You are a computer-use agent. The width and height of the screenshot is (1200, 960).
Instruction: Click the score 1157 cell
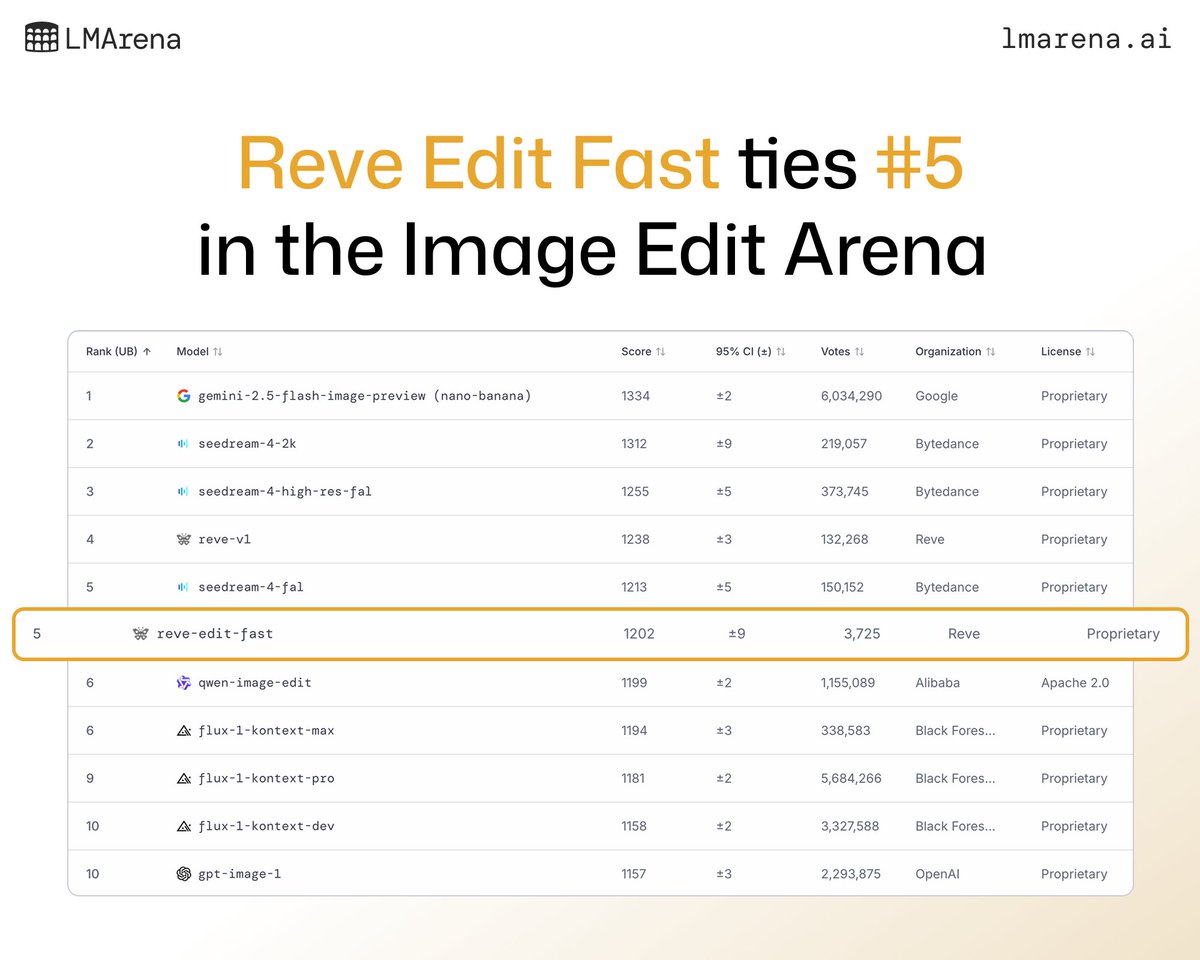(634, 874)
